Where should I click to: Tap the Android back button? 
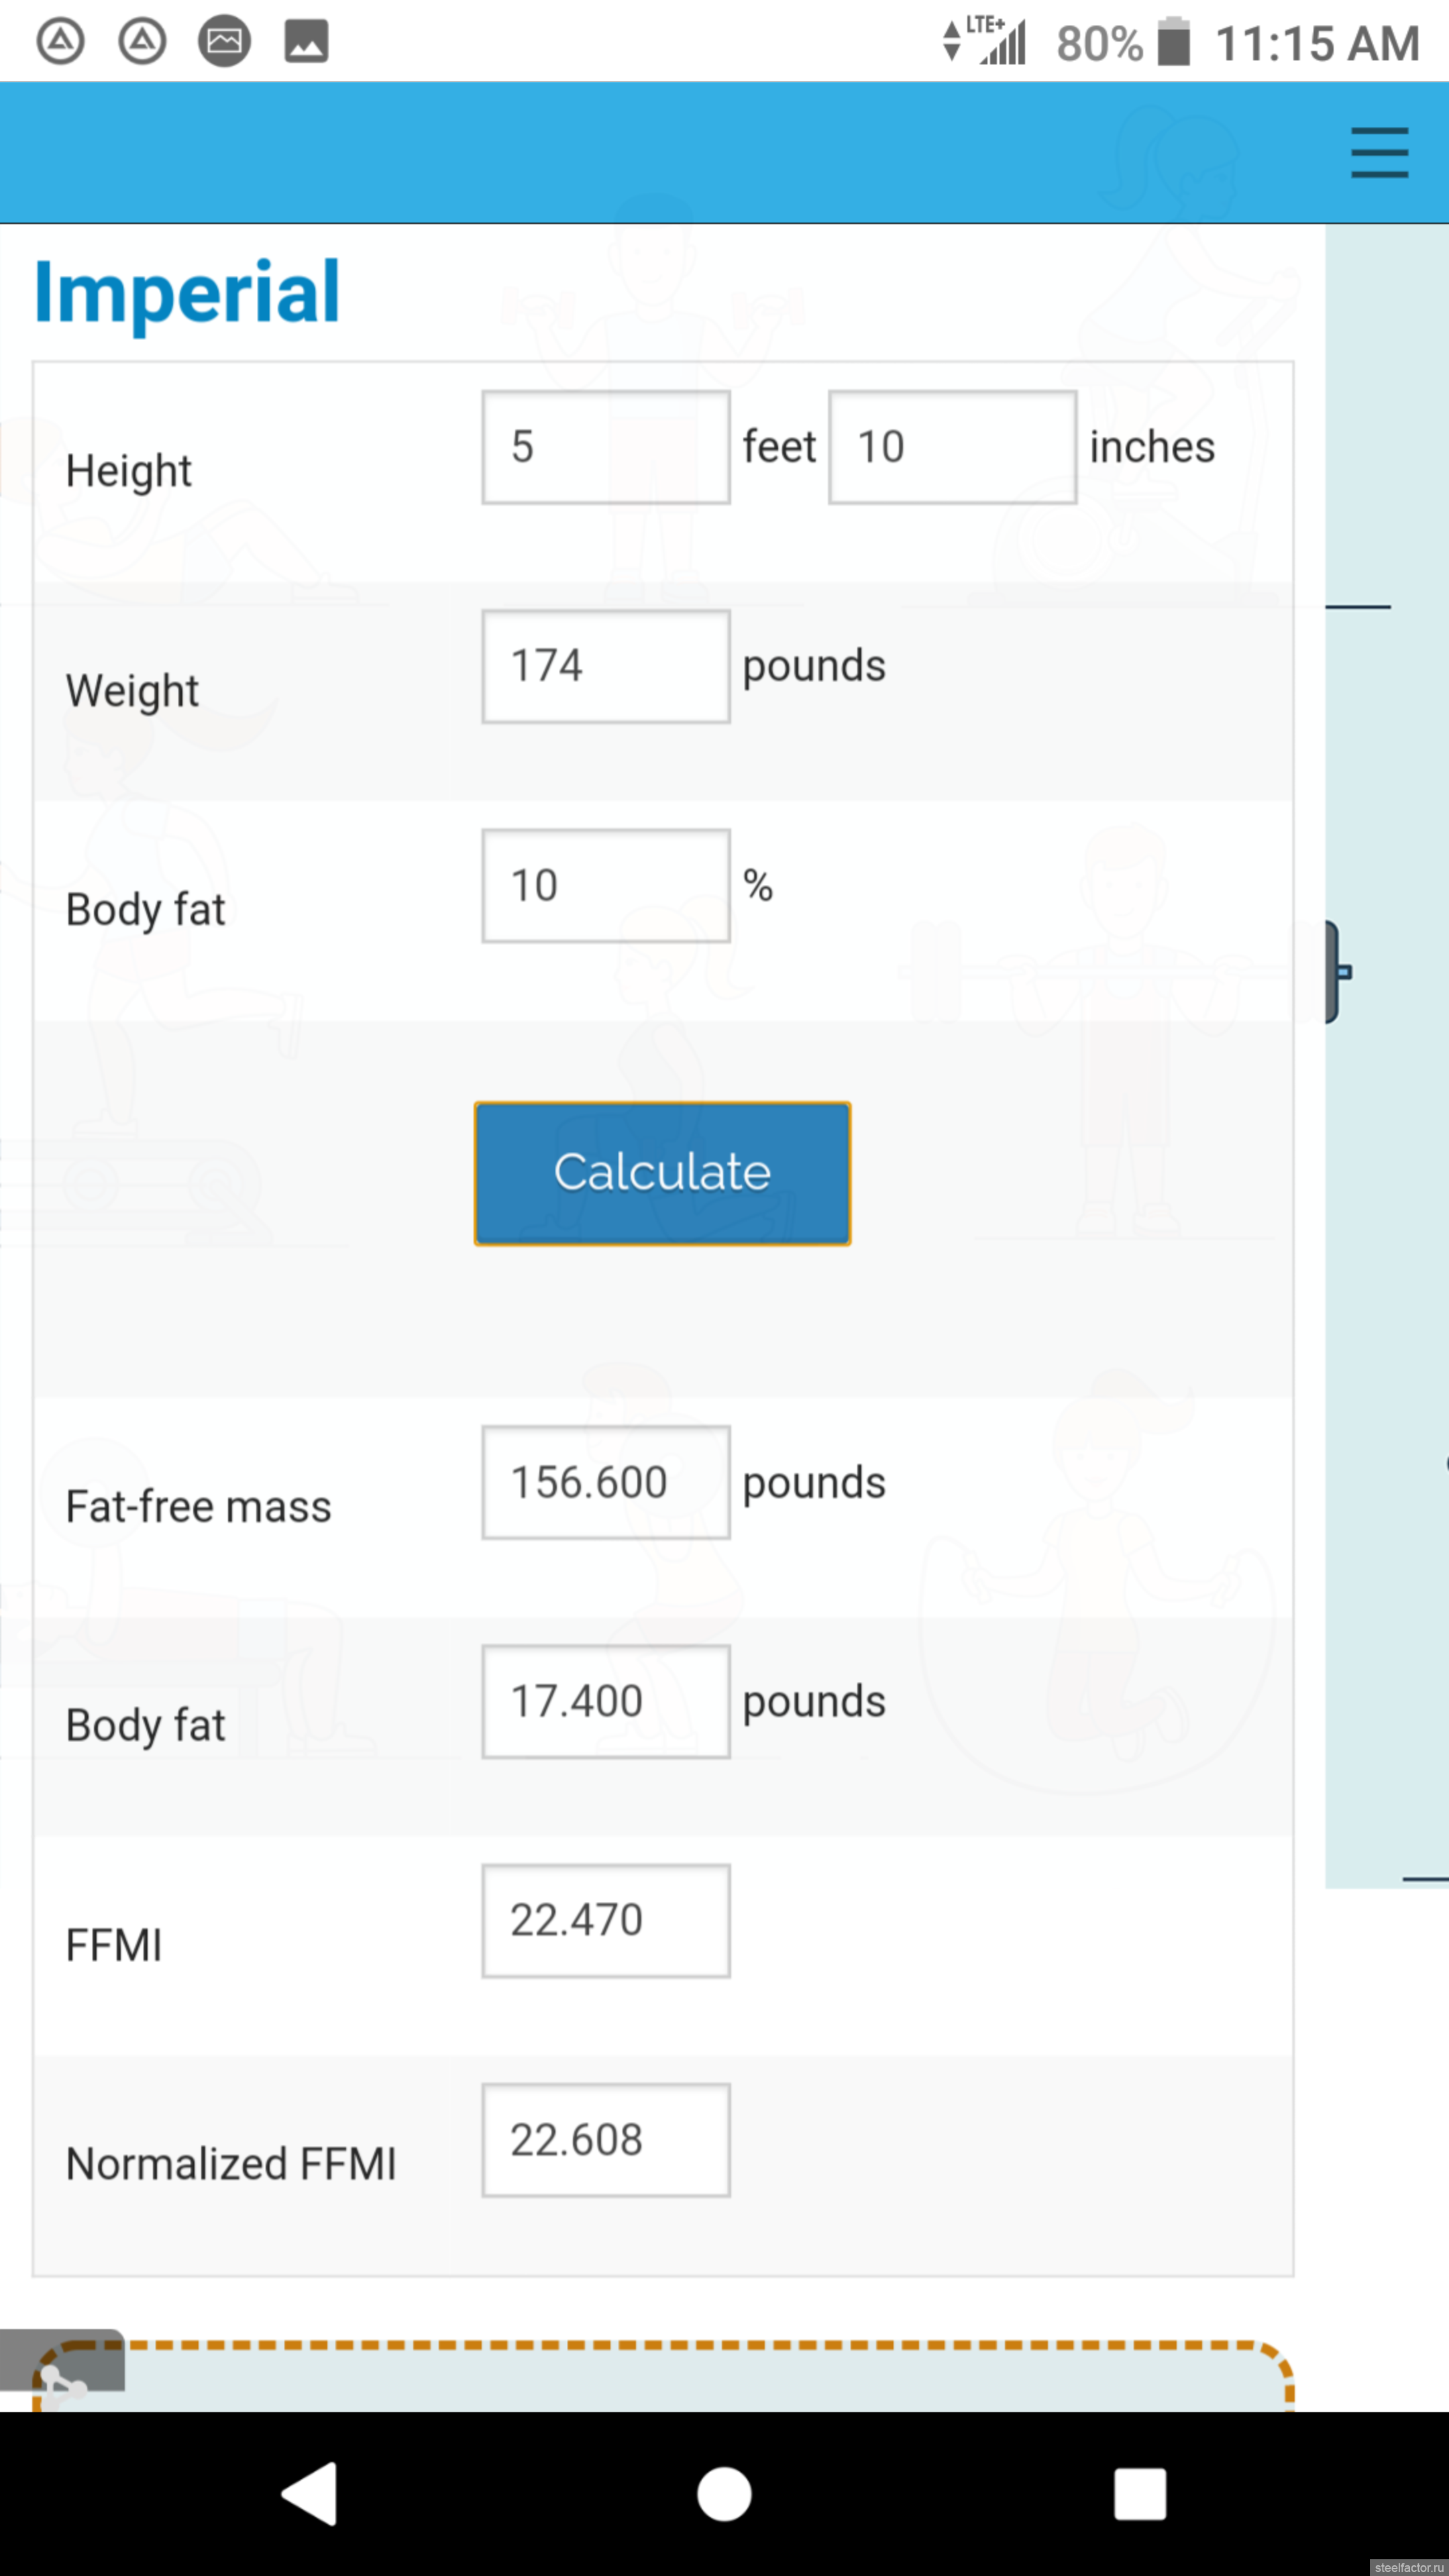coord(310,2493)
